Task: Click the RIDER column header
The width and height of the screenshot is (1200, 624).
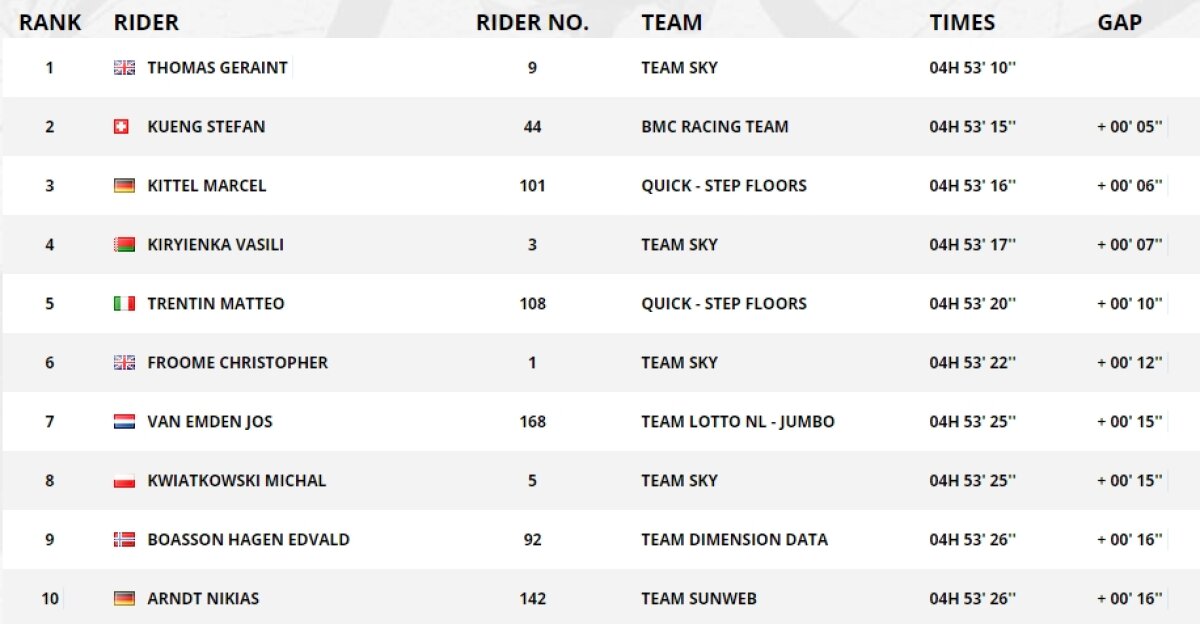Action: coord(147,22)
